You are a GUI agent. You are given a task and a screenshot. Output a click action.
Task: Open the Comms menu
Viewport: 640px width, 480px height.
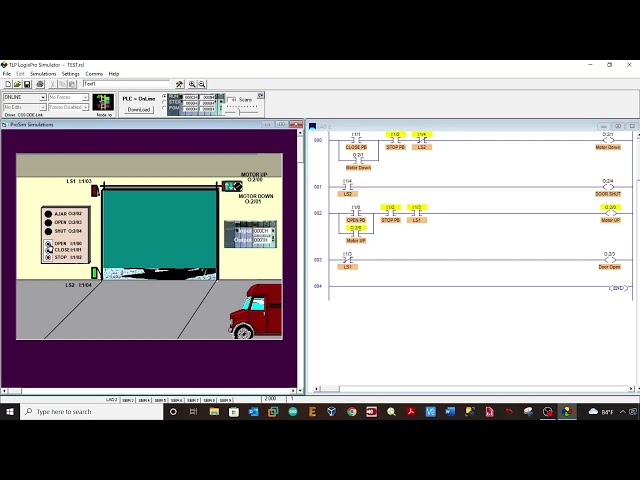pos(94,74)
